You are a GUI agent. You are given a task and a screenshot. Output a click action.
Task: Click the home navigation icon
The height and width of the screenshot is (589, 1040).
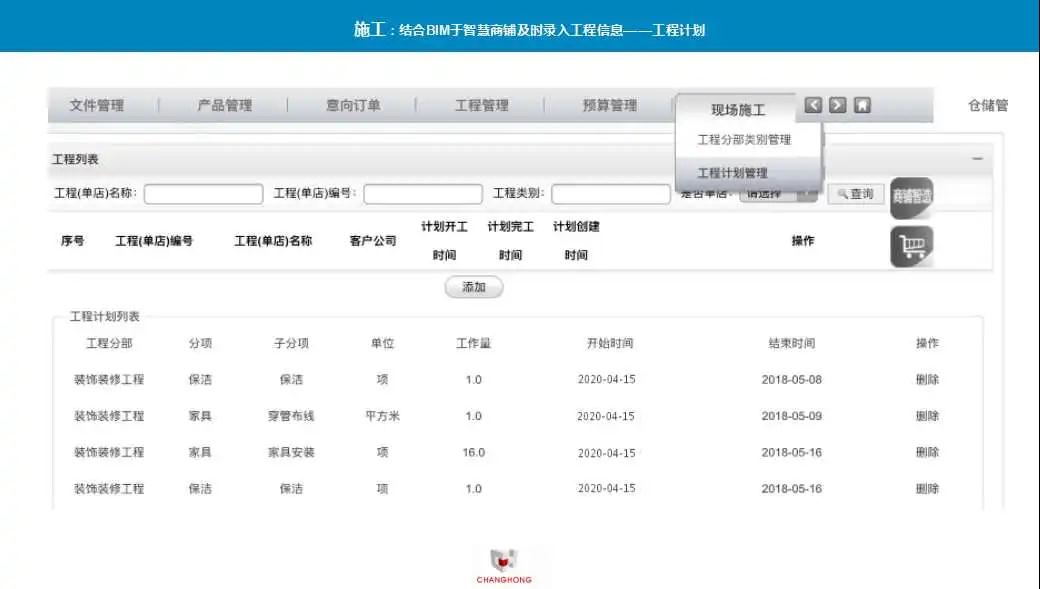862,105
